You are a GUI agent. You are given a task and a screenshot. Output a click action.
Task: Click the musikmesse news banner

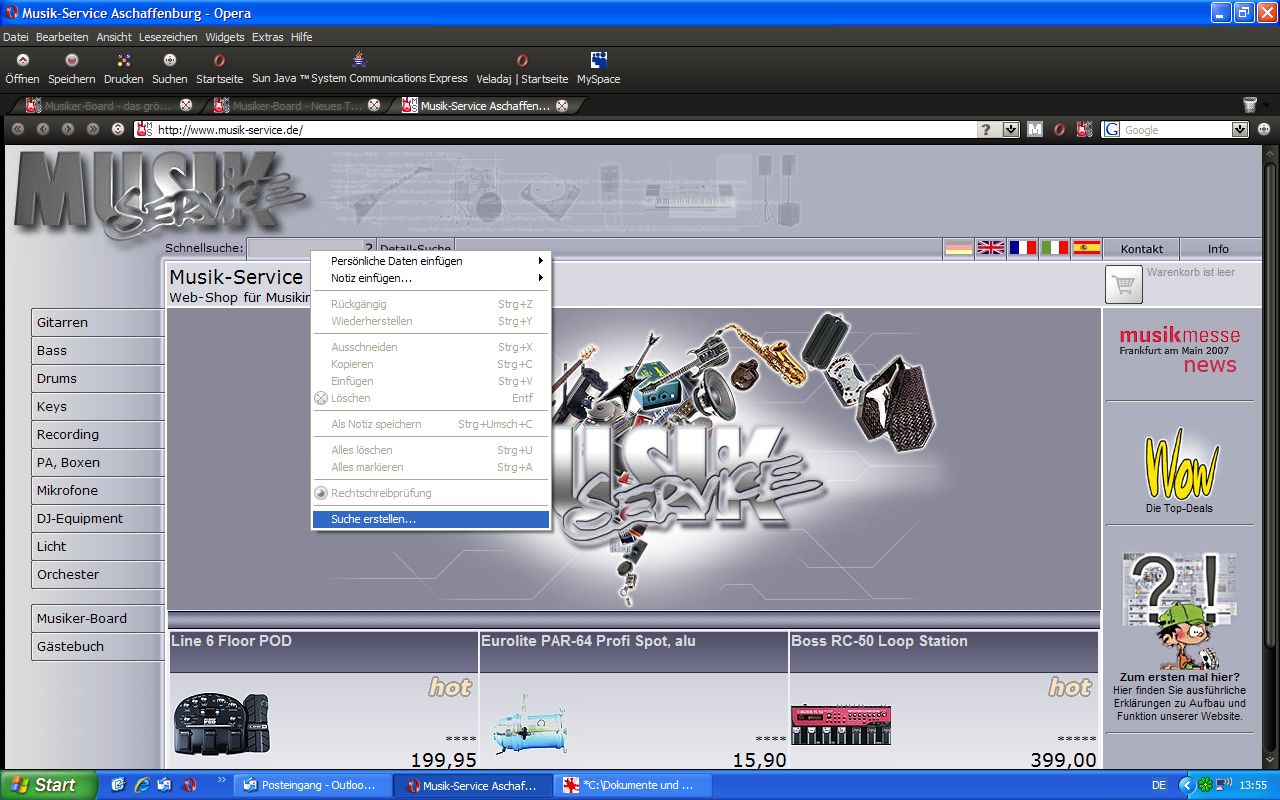pyautogui.click(x=1179, y=350)
